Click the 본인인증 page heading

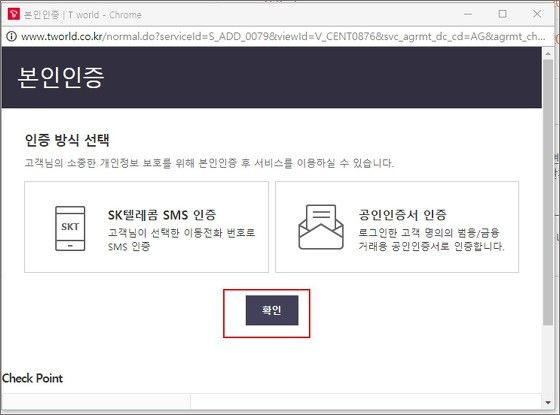61,77
